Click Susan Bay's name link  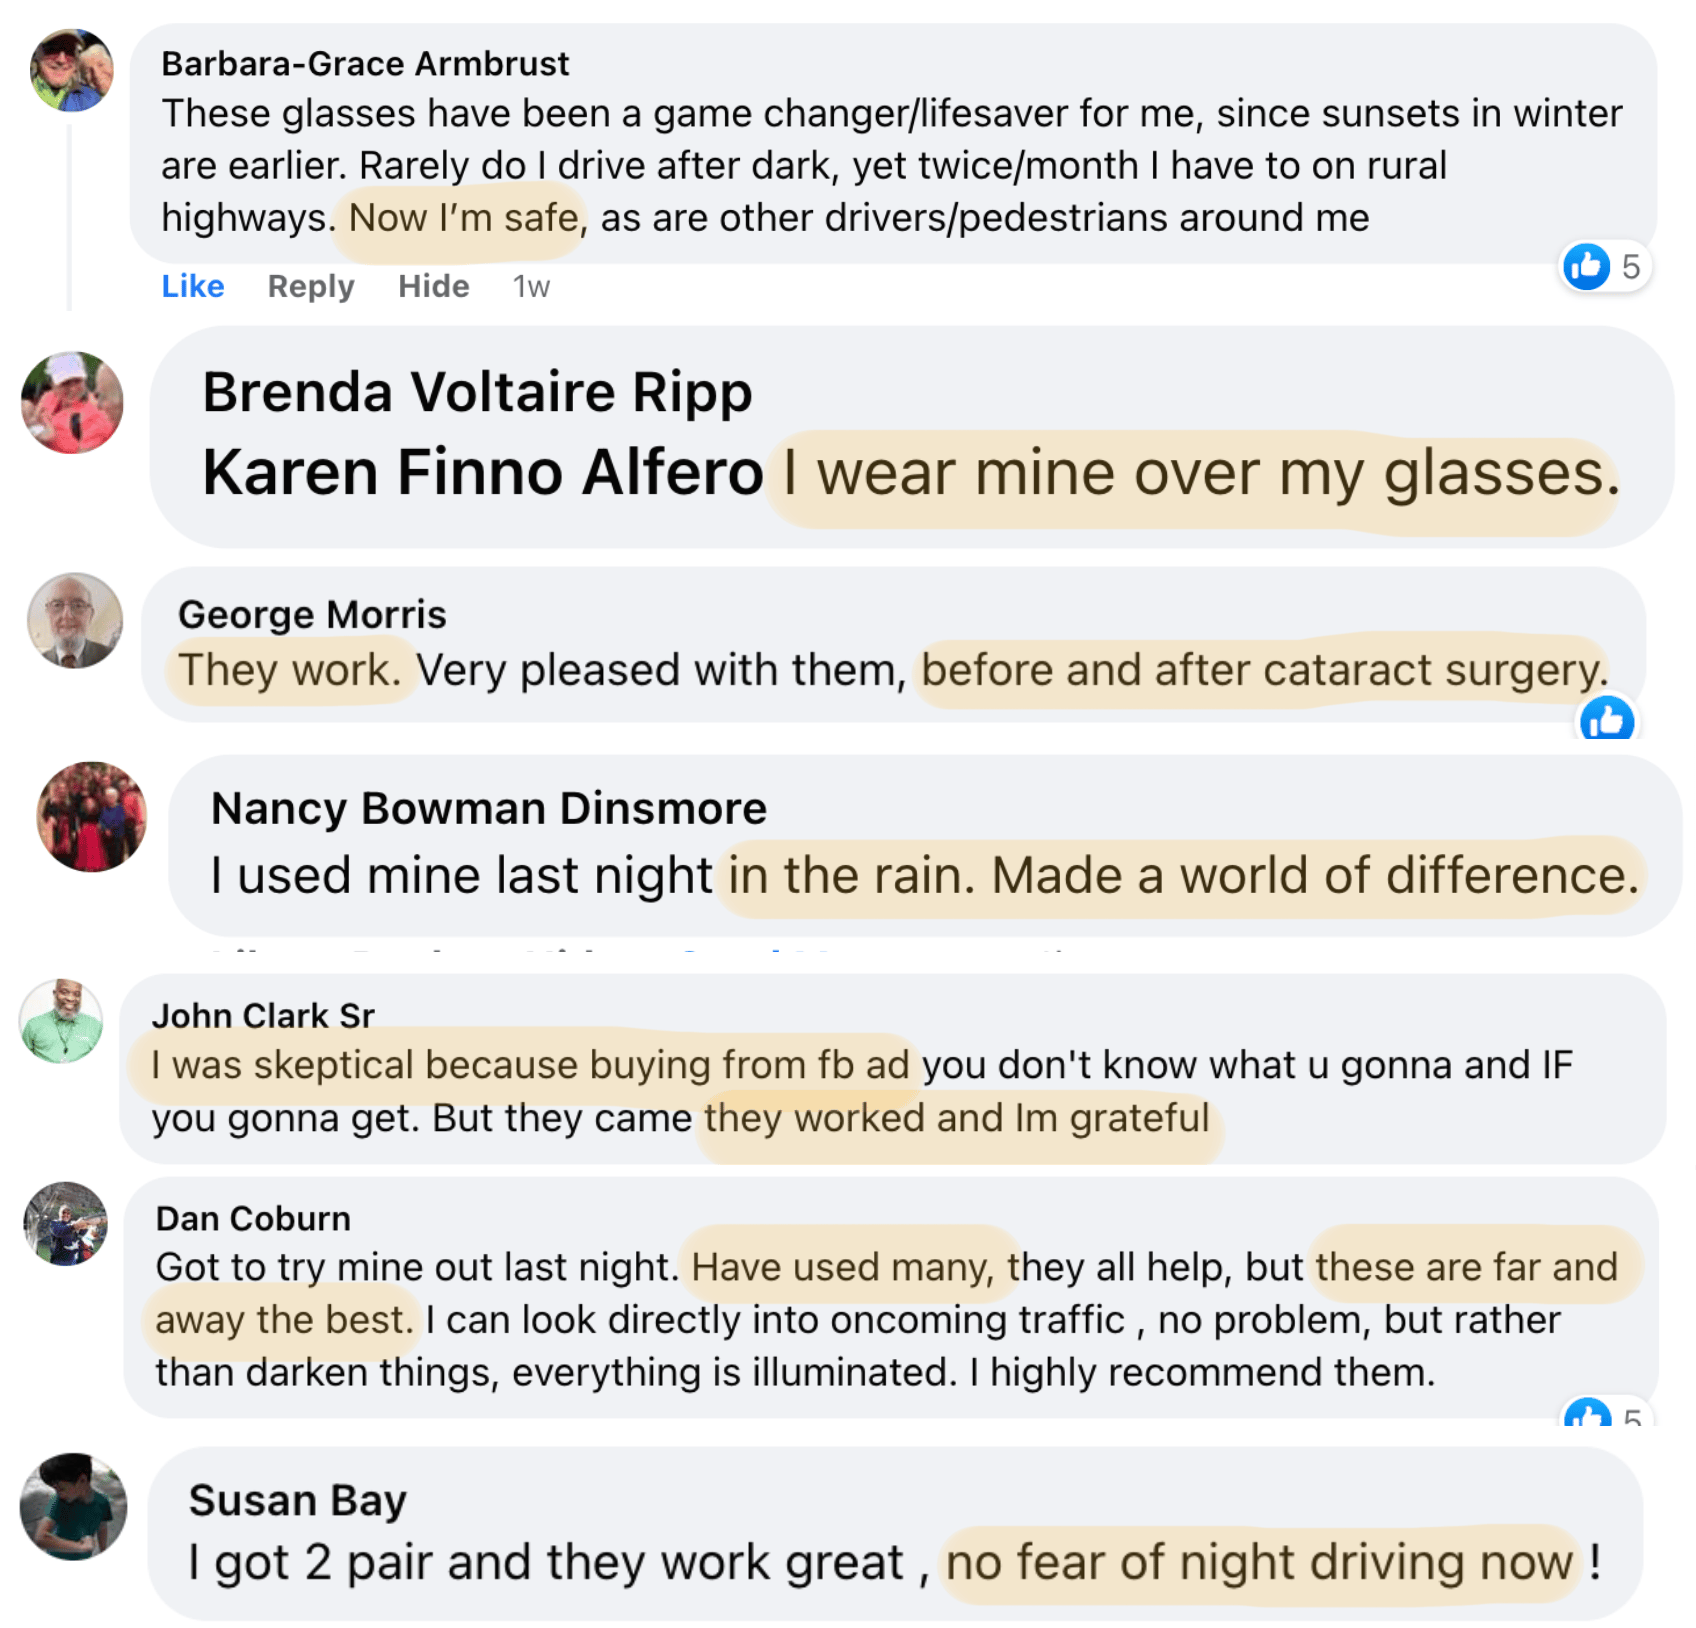point(298,1500)
